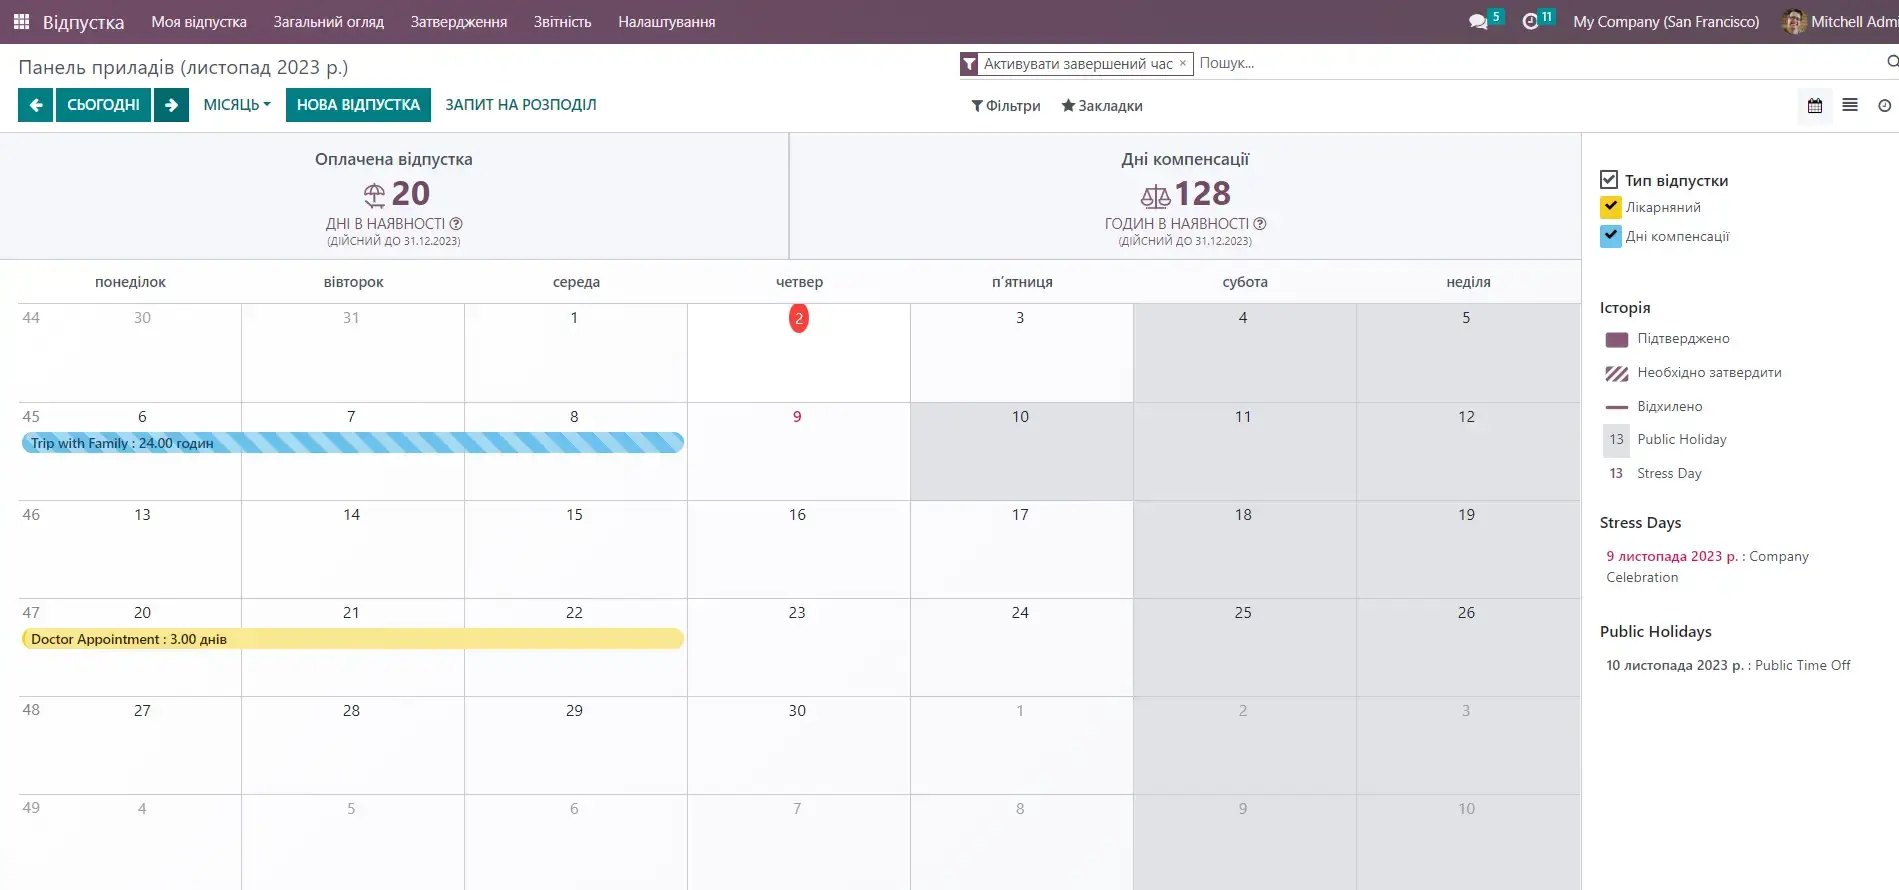This screenshot has width=1899, height=890.
Task: Open the conversations chat icon
Action: tap(1478, 22)
